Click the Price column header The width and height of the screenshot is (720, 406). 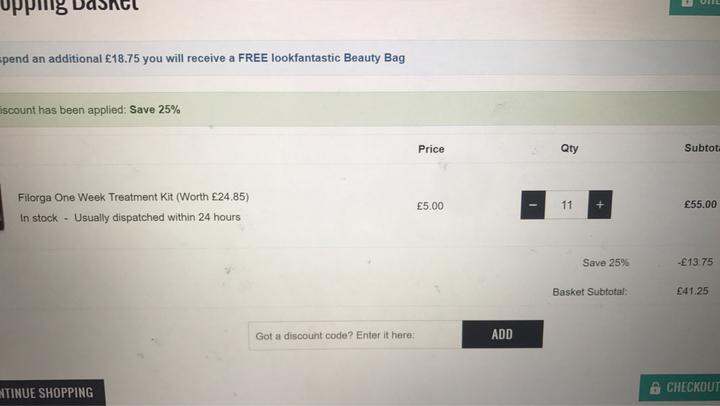tap(431, 149)
